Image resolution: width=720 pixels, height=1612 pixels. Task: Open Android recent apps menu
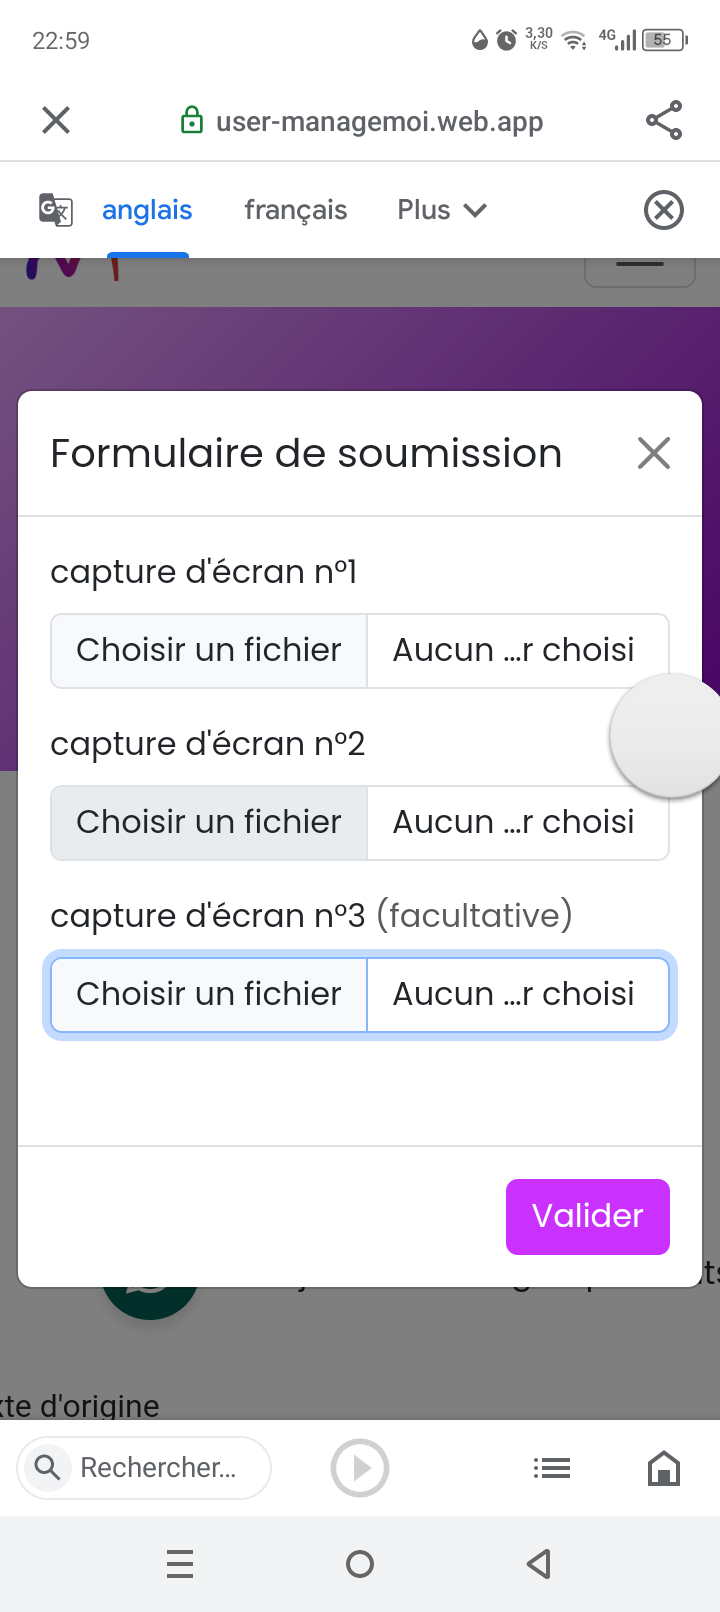coord(180,1563)
